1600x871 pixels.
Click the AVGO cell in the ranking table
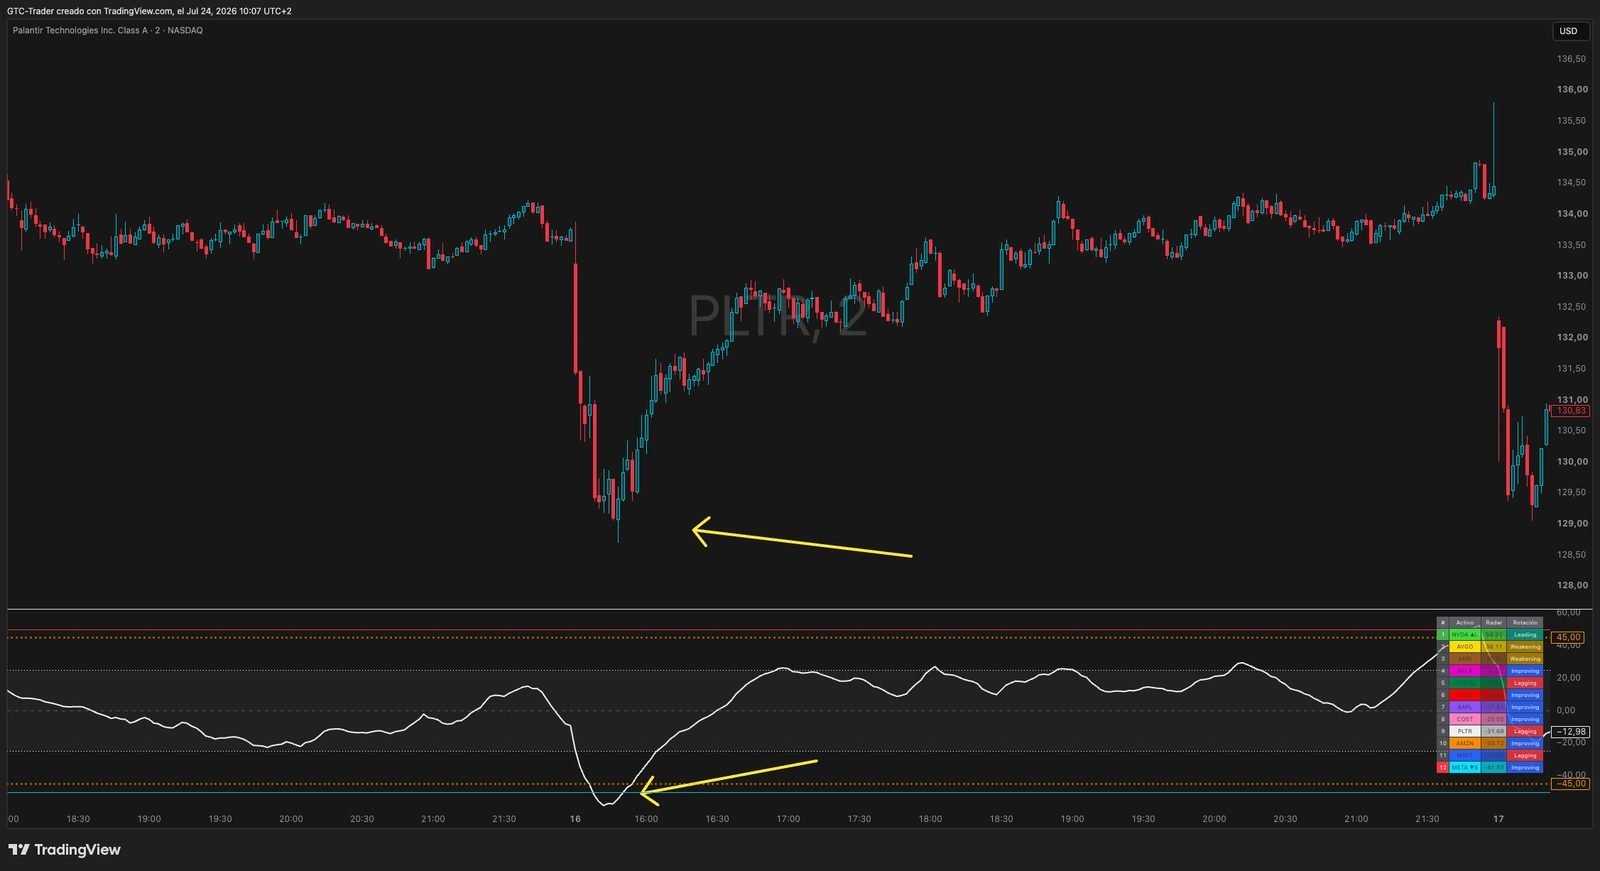tap(1465, 647)
